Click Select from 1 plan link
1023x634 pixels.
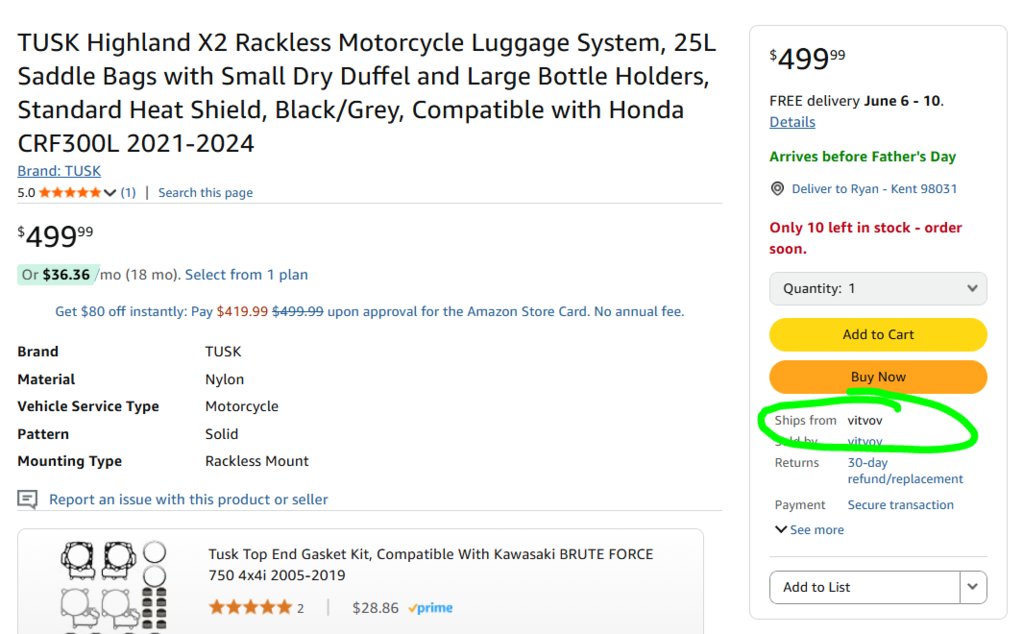[x=246, y=275]
